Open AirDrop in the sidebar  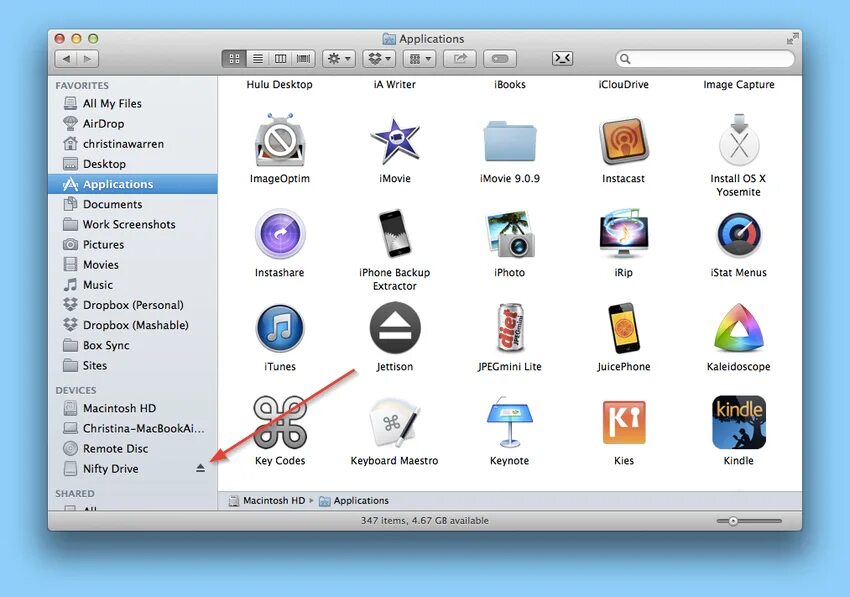(x=132, y=124)
